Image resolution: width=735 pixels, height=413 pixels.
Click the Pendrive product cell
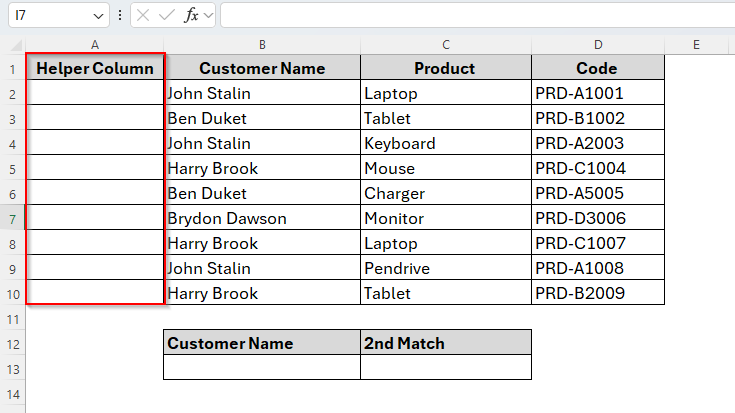point(446,268)
